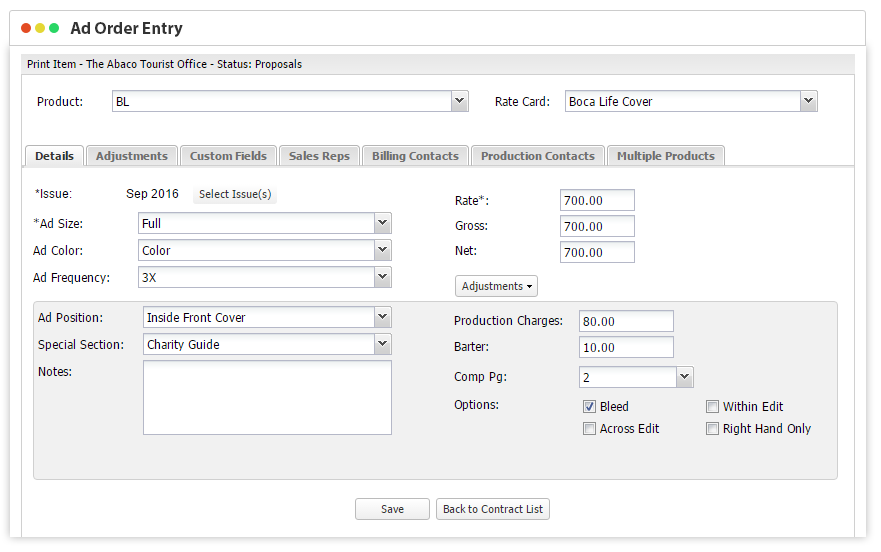This screenshot has height=552, width=881.
Task: Select the Sales Reps tab
Action: 319,156
